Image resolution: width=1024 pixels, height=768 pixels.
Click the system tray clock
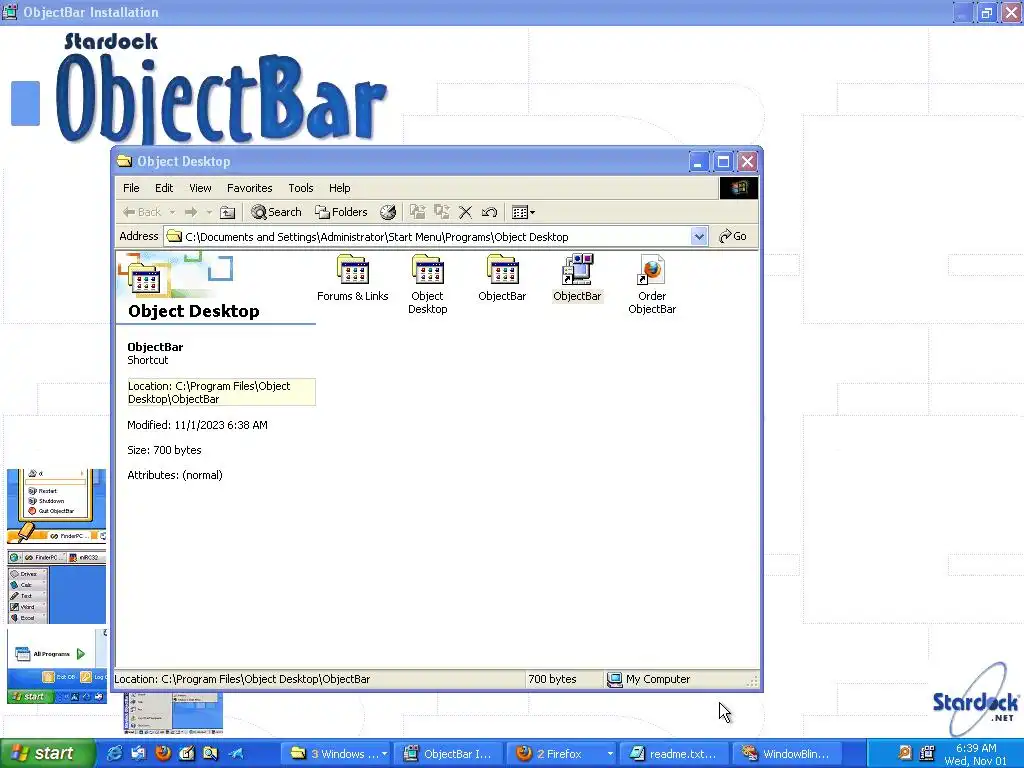[976, 754]
